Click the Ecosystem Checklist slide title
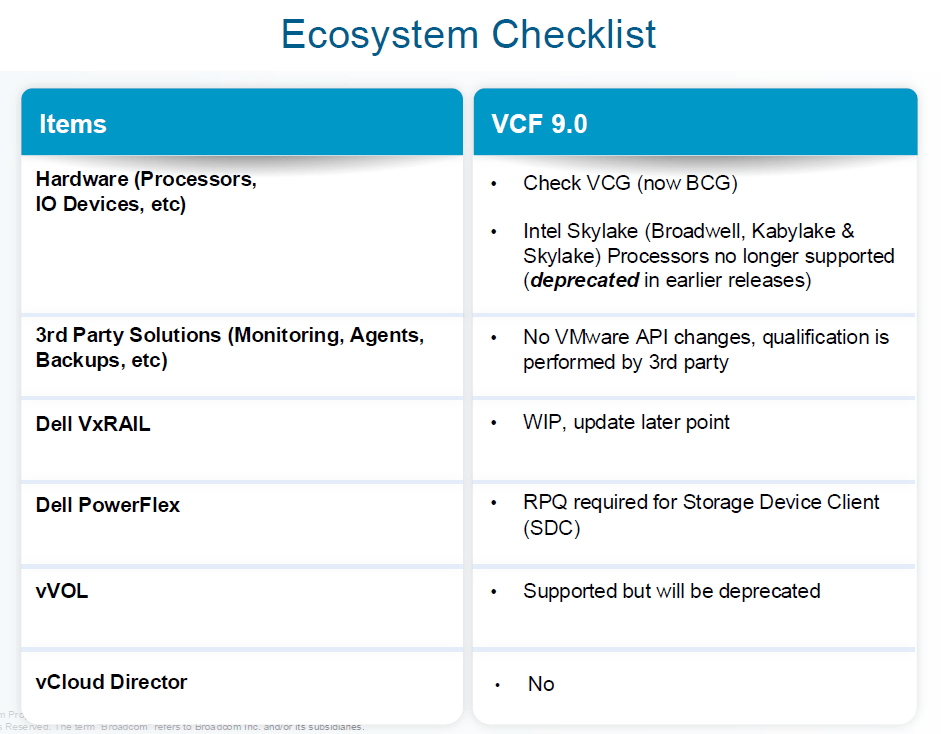The height and width of the screenshot is (734, 941). 468,34
